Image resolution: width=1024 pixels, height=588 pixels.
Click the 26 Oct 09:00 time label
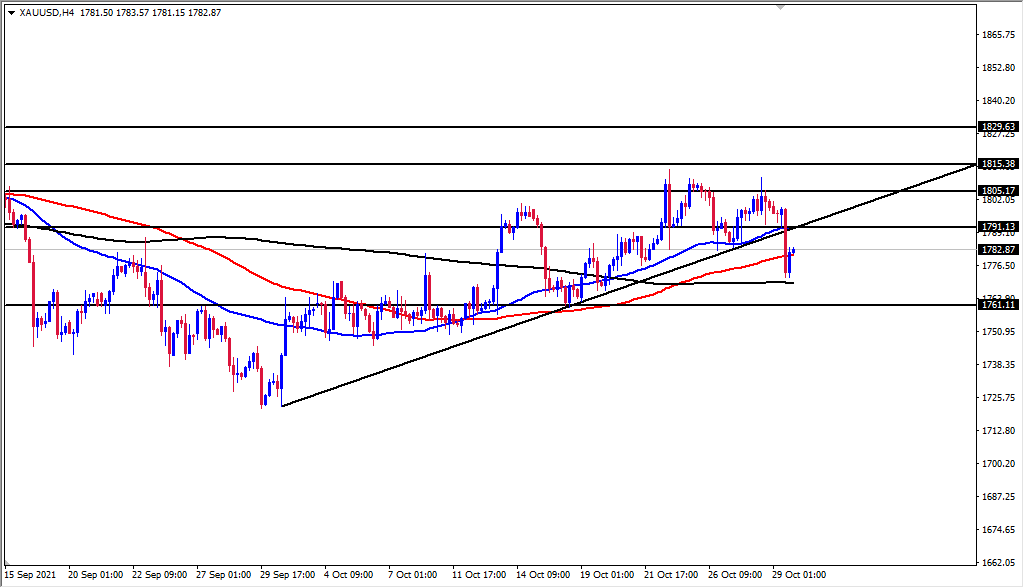click(x=735, y=575)
